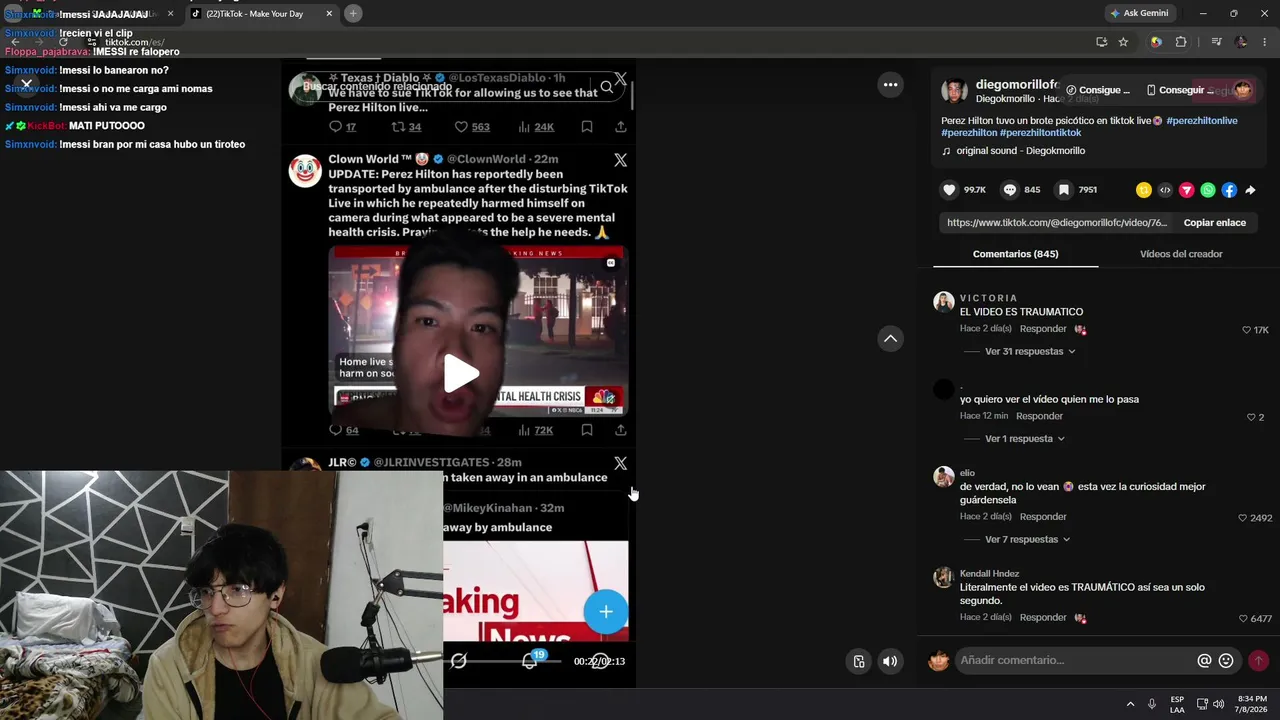Open the ESP LAA keyboard language switcher
The width and height of the screenshot is (1280, 720).
click(x=1177, y=704)
